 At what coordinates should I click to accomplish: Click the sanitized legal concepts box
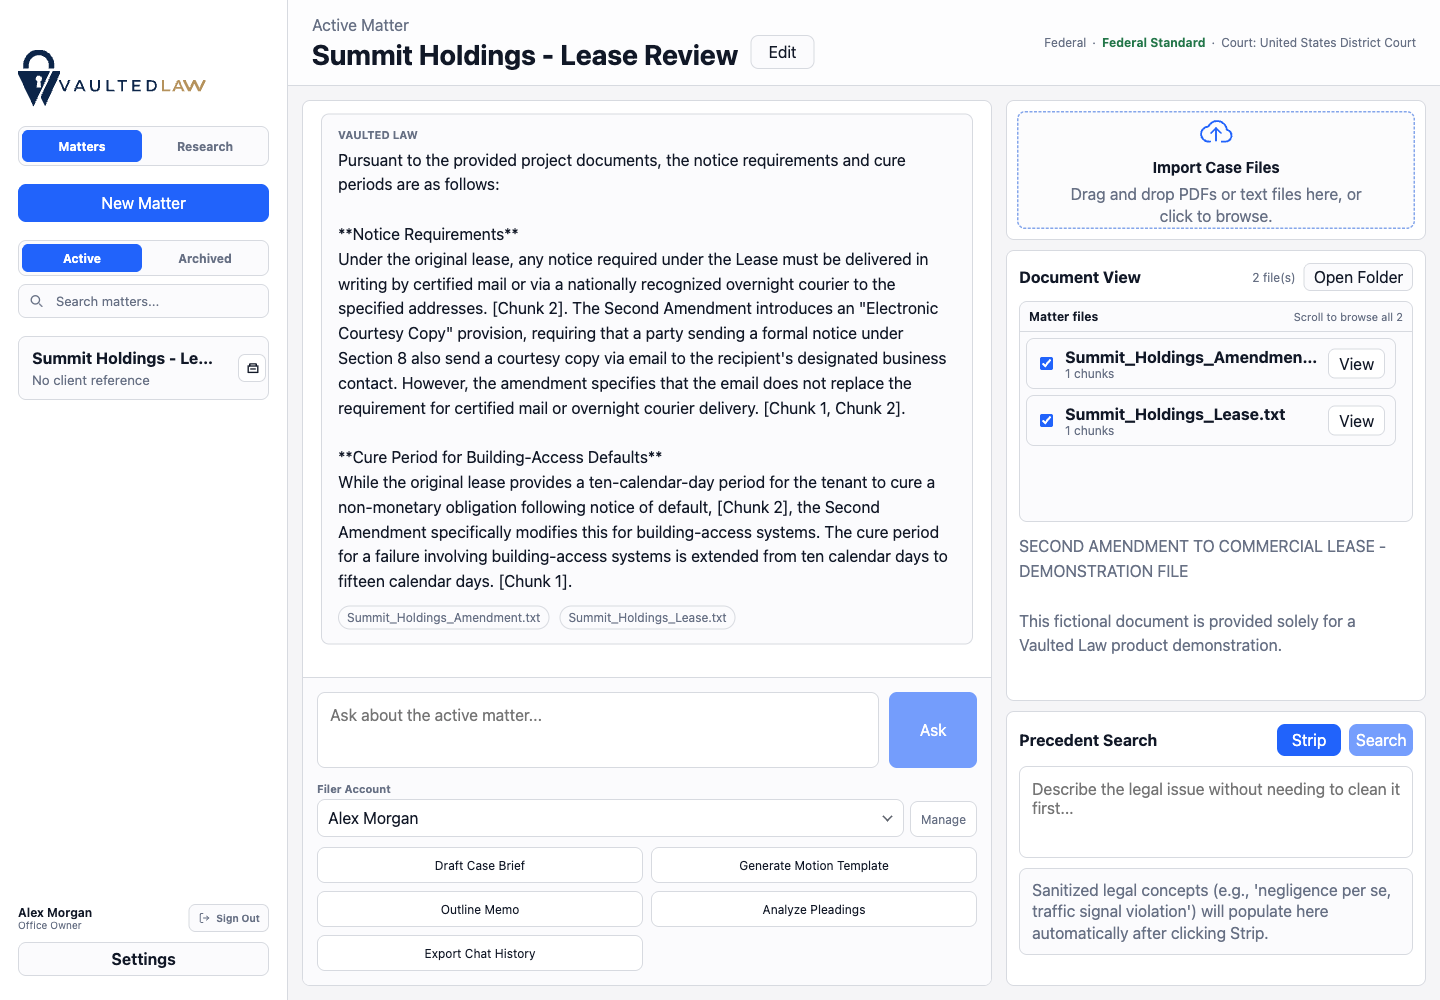1216,912
